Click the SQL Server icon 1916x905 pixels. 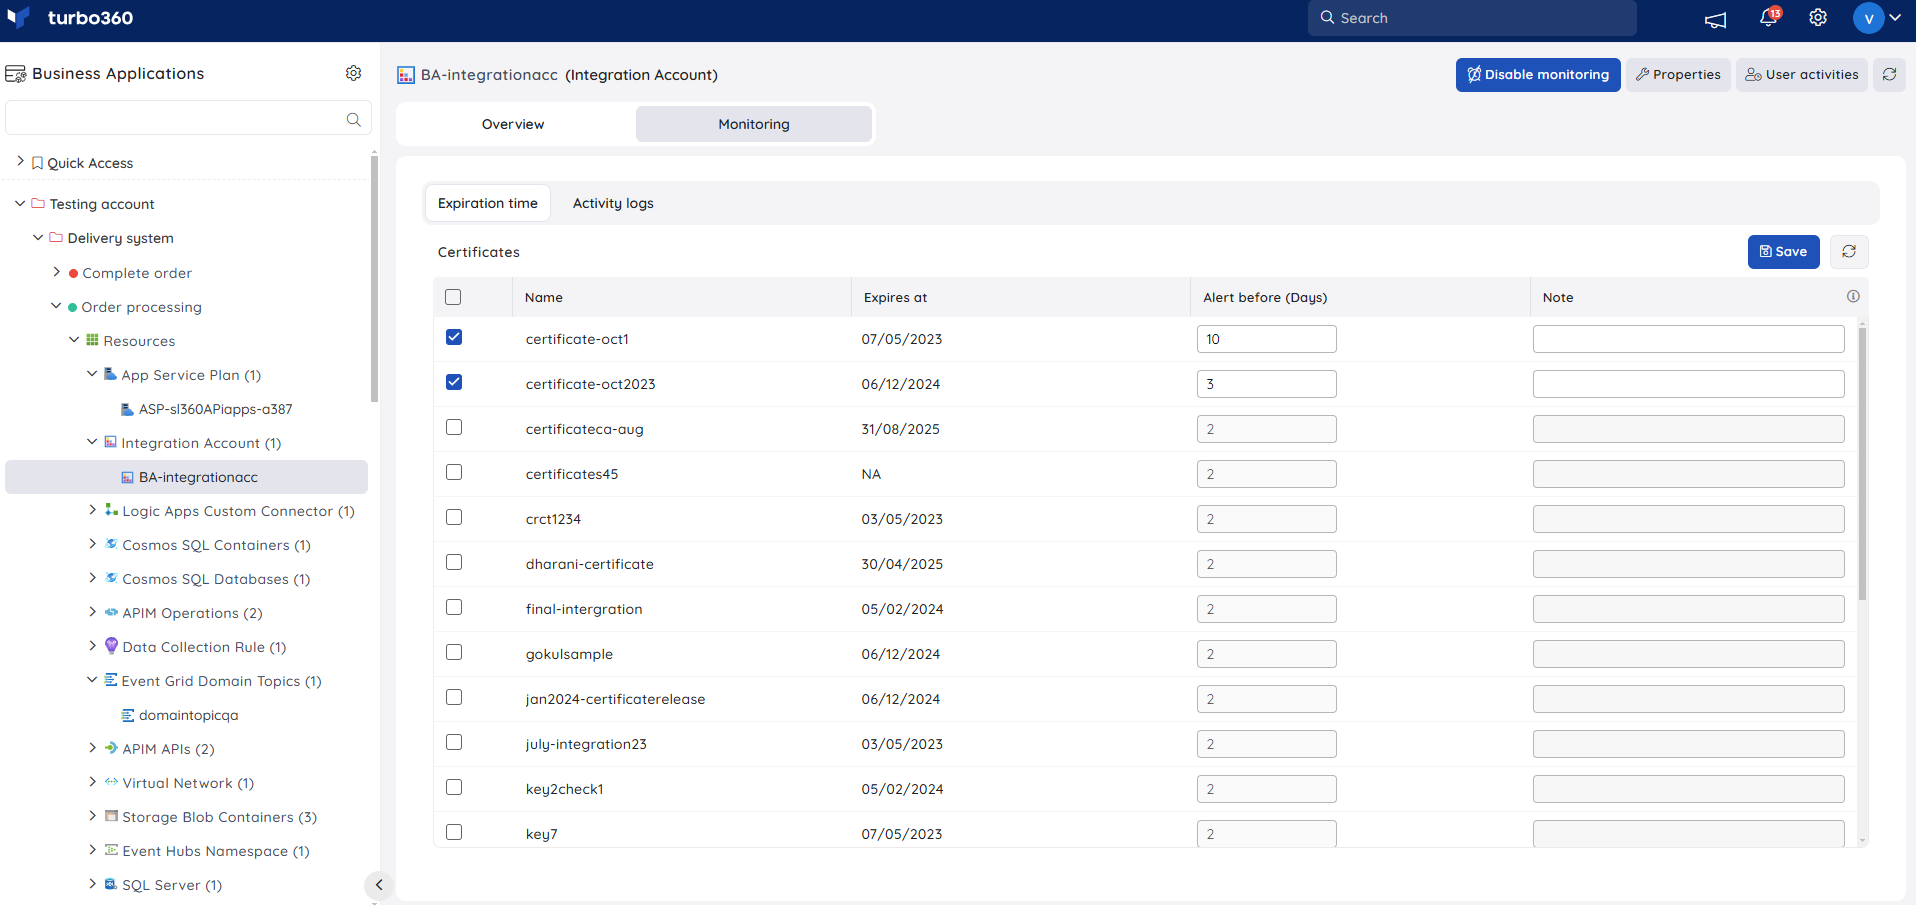[111, 884]
